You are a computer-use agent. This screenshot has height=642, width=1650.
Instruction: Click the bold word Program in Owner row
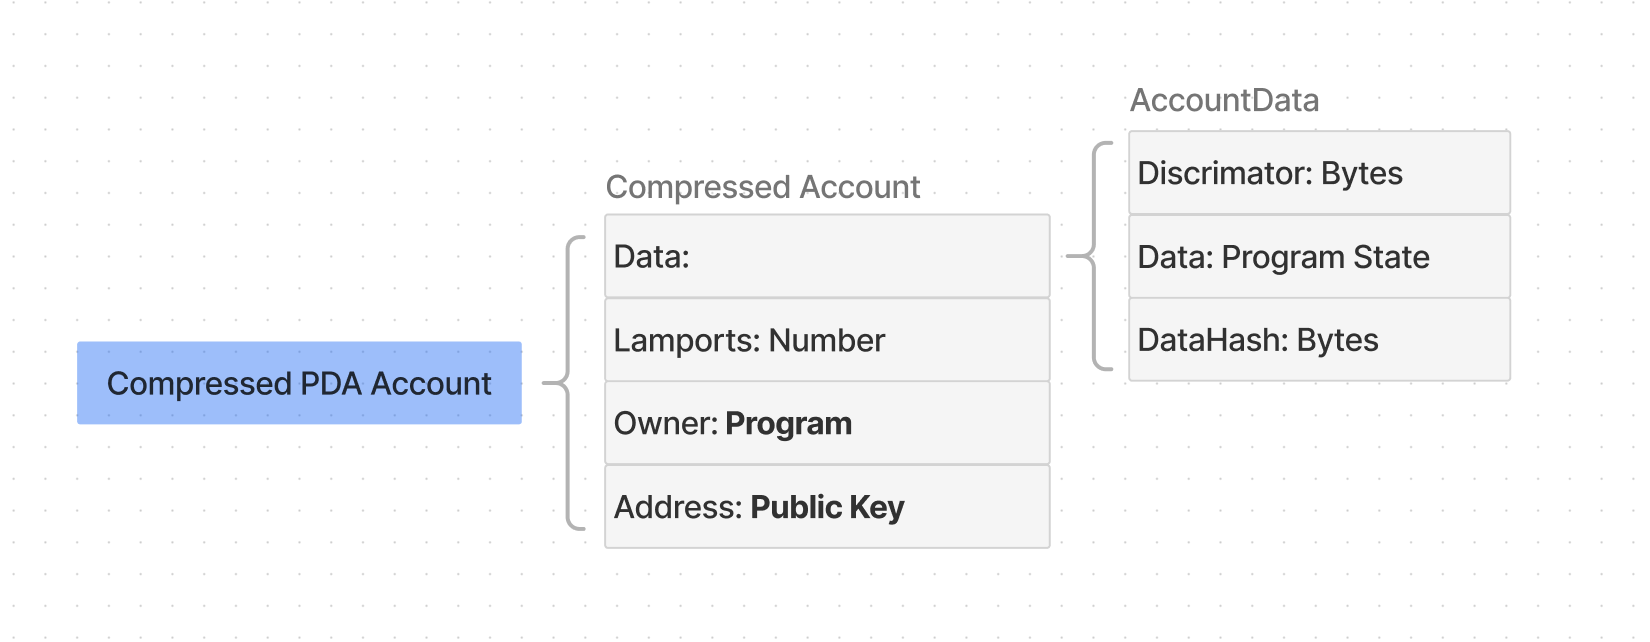pos(788,424)
